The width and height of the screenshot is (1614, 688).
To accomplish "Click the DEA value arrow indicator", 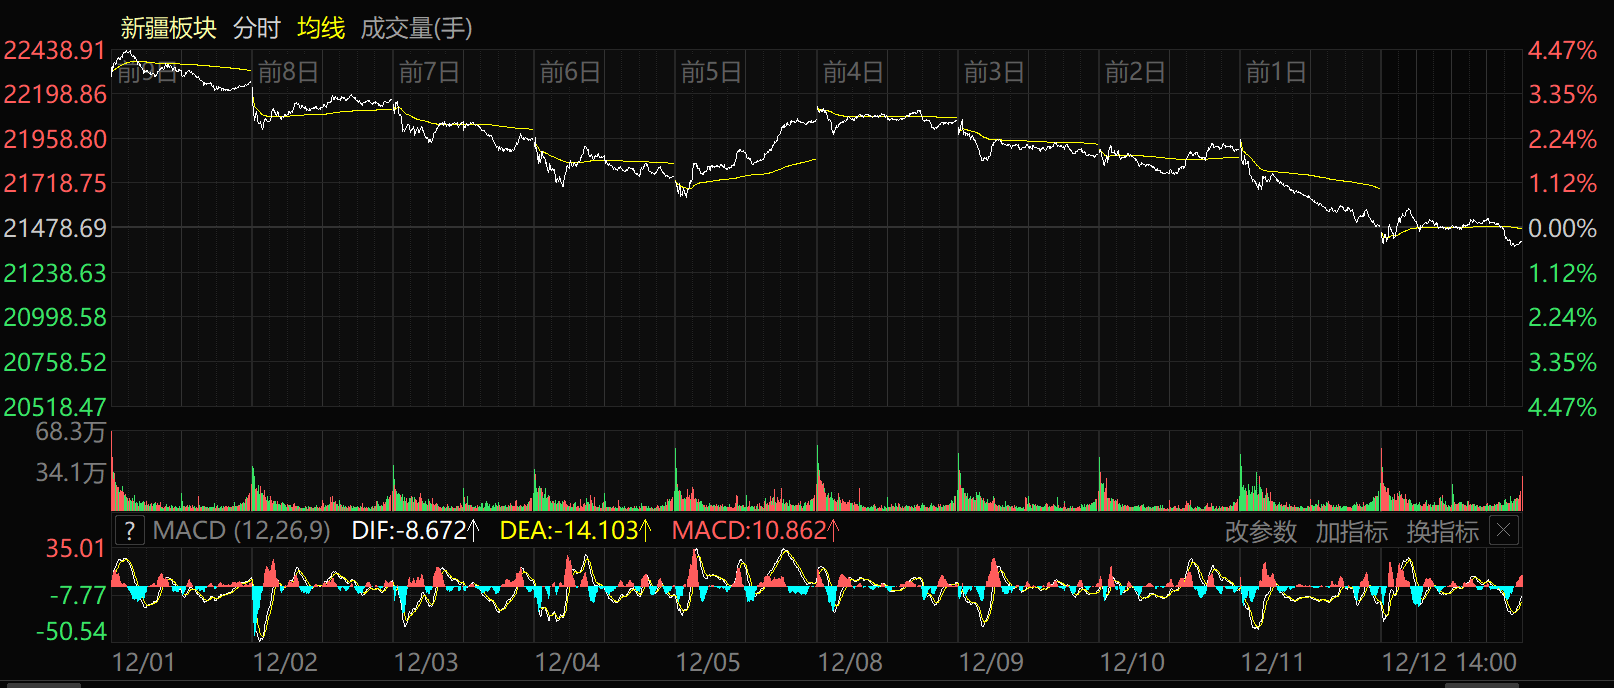I will pos(645,531).
